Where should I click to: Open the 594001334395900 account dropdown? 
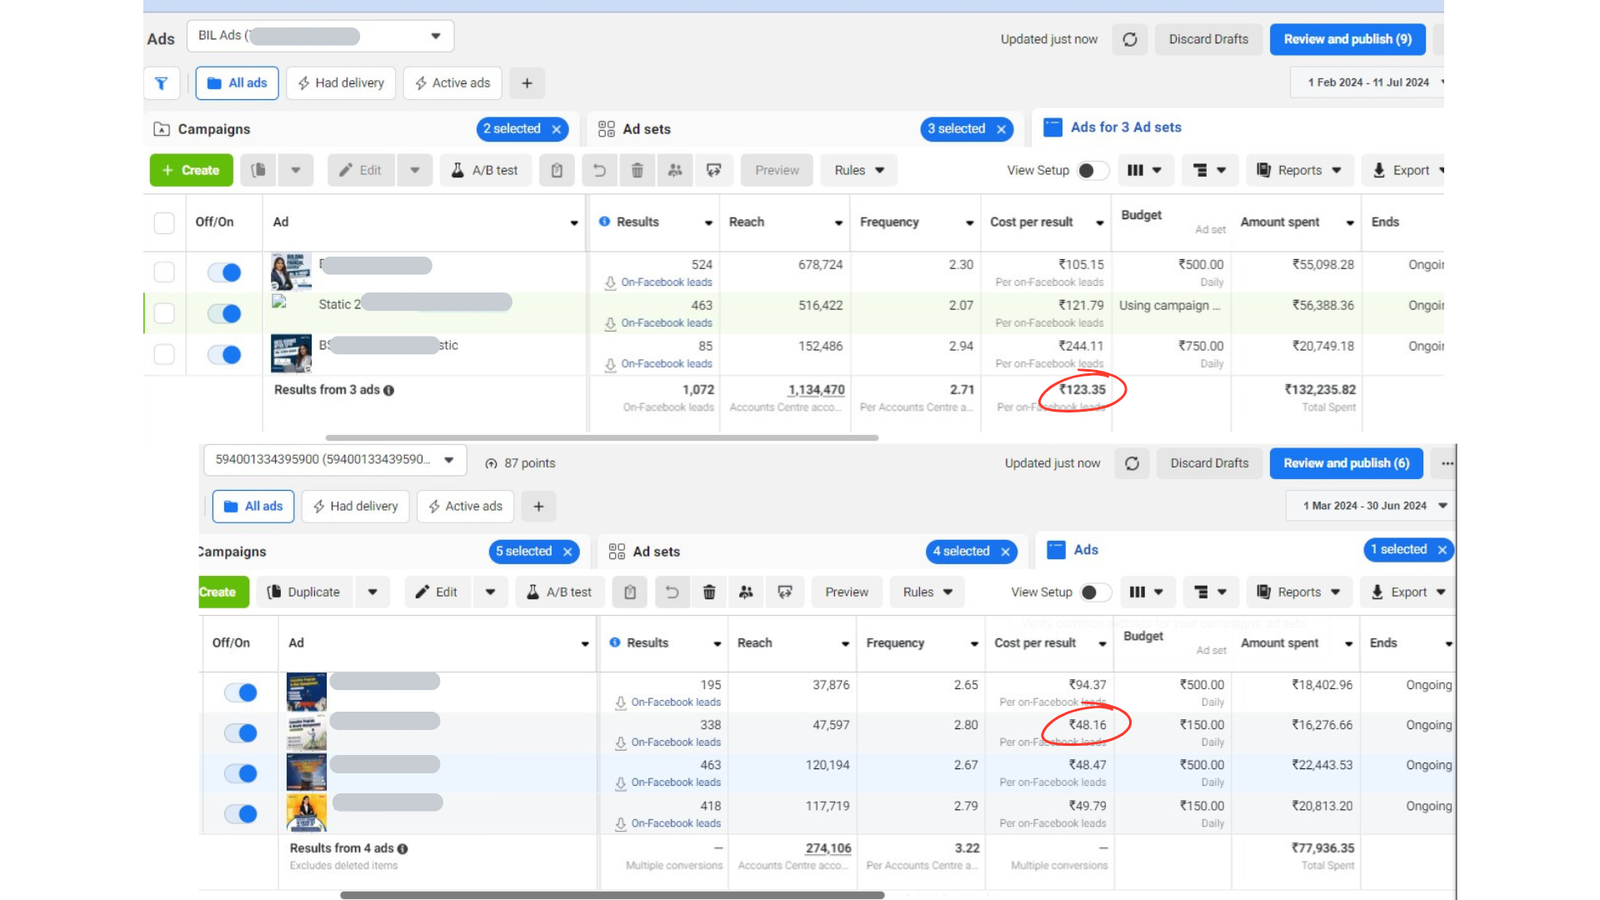coord(335,460)
